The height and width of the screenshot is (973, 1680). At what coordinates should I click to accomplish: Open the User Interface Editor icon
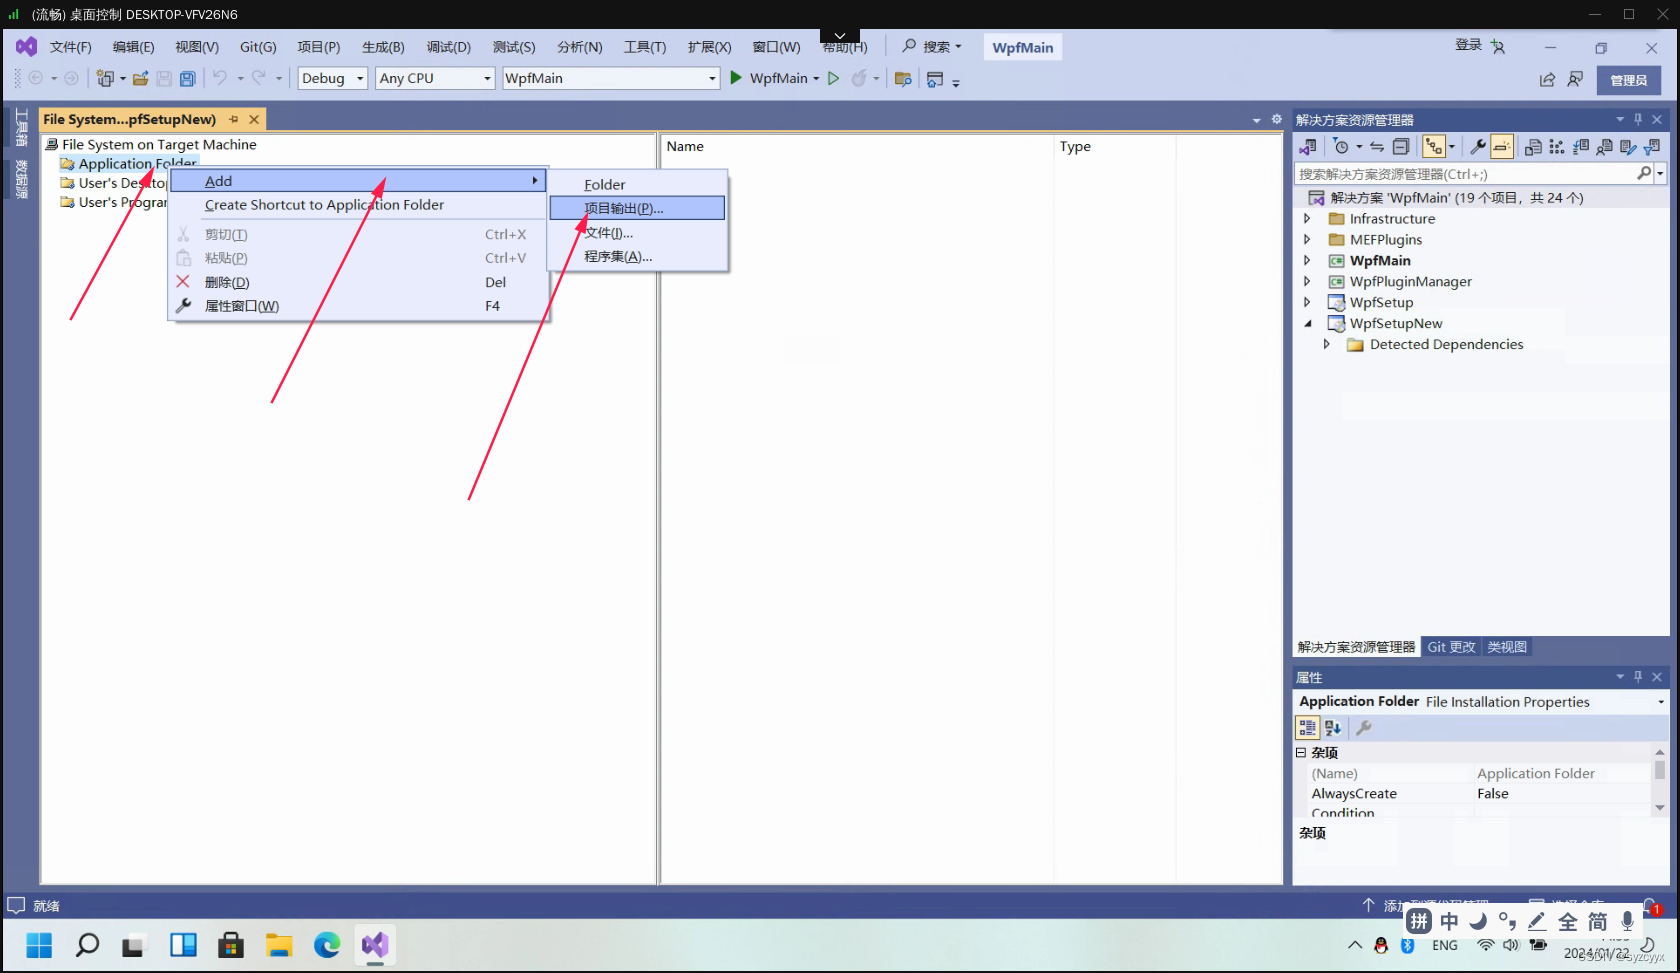pos(1604,147)
